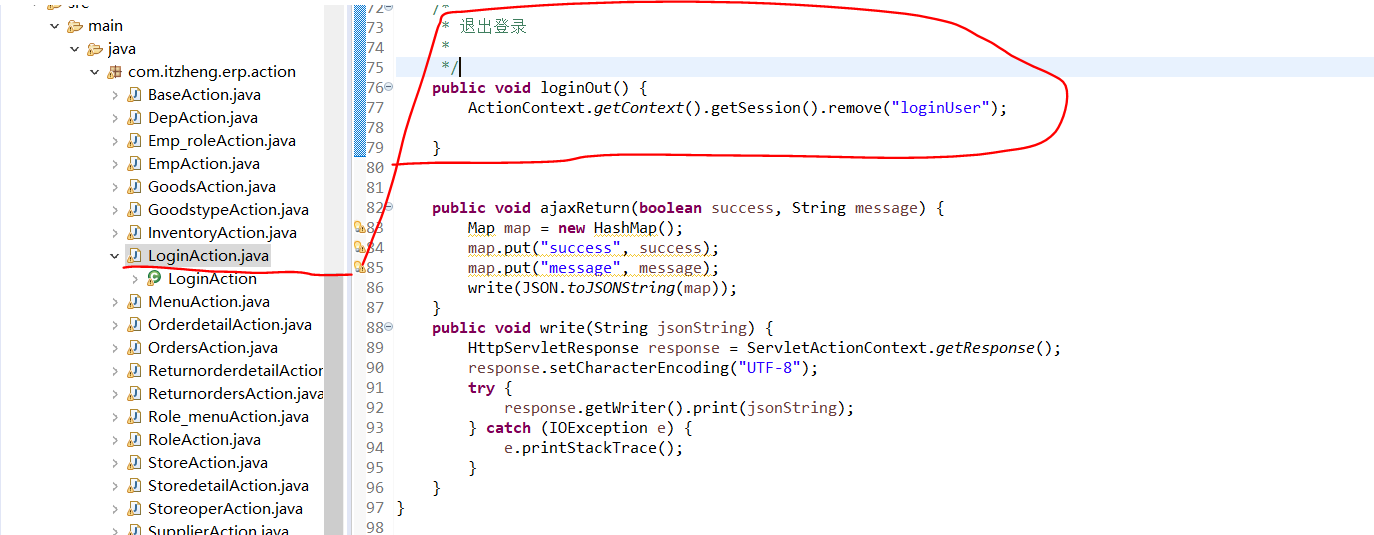
Task: Click the DepAction.java file icon
Action: 134,118
